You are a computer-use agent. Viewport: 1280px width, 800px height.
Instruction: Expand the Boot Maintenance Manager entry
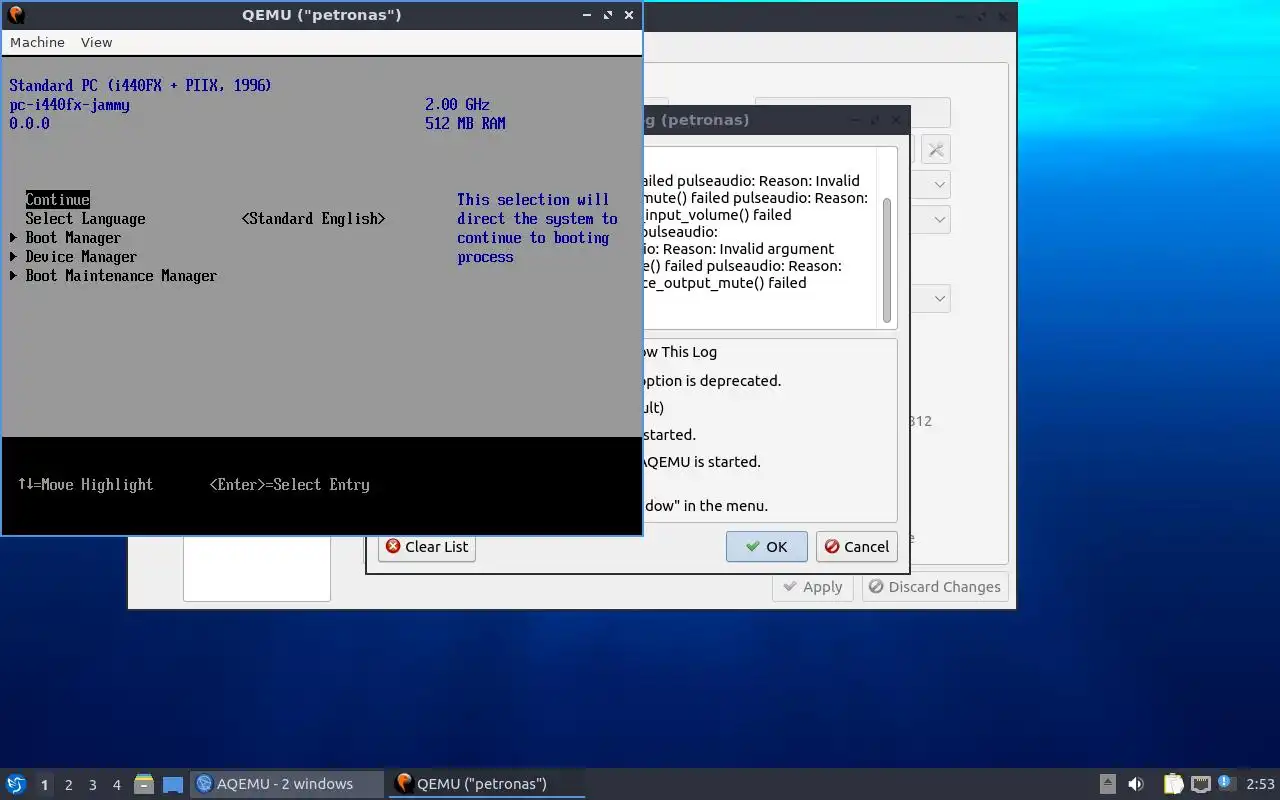pos(121,275)
